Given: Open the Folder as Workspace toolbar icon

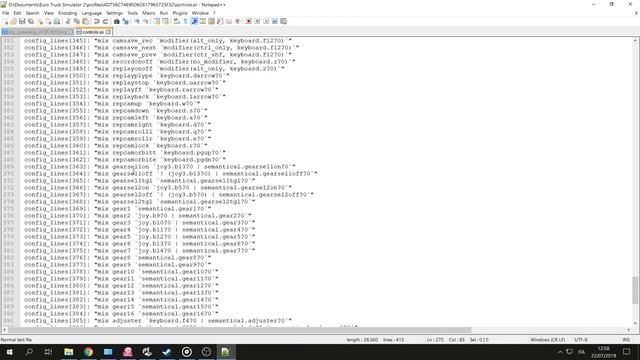Looking at the screenshot, I should click(229, 21).
